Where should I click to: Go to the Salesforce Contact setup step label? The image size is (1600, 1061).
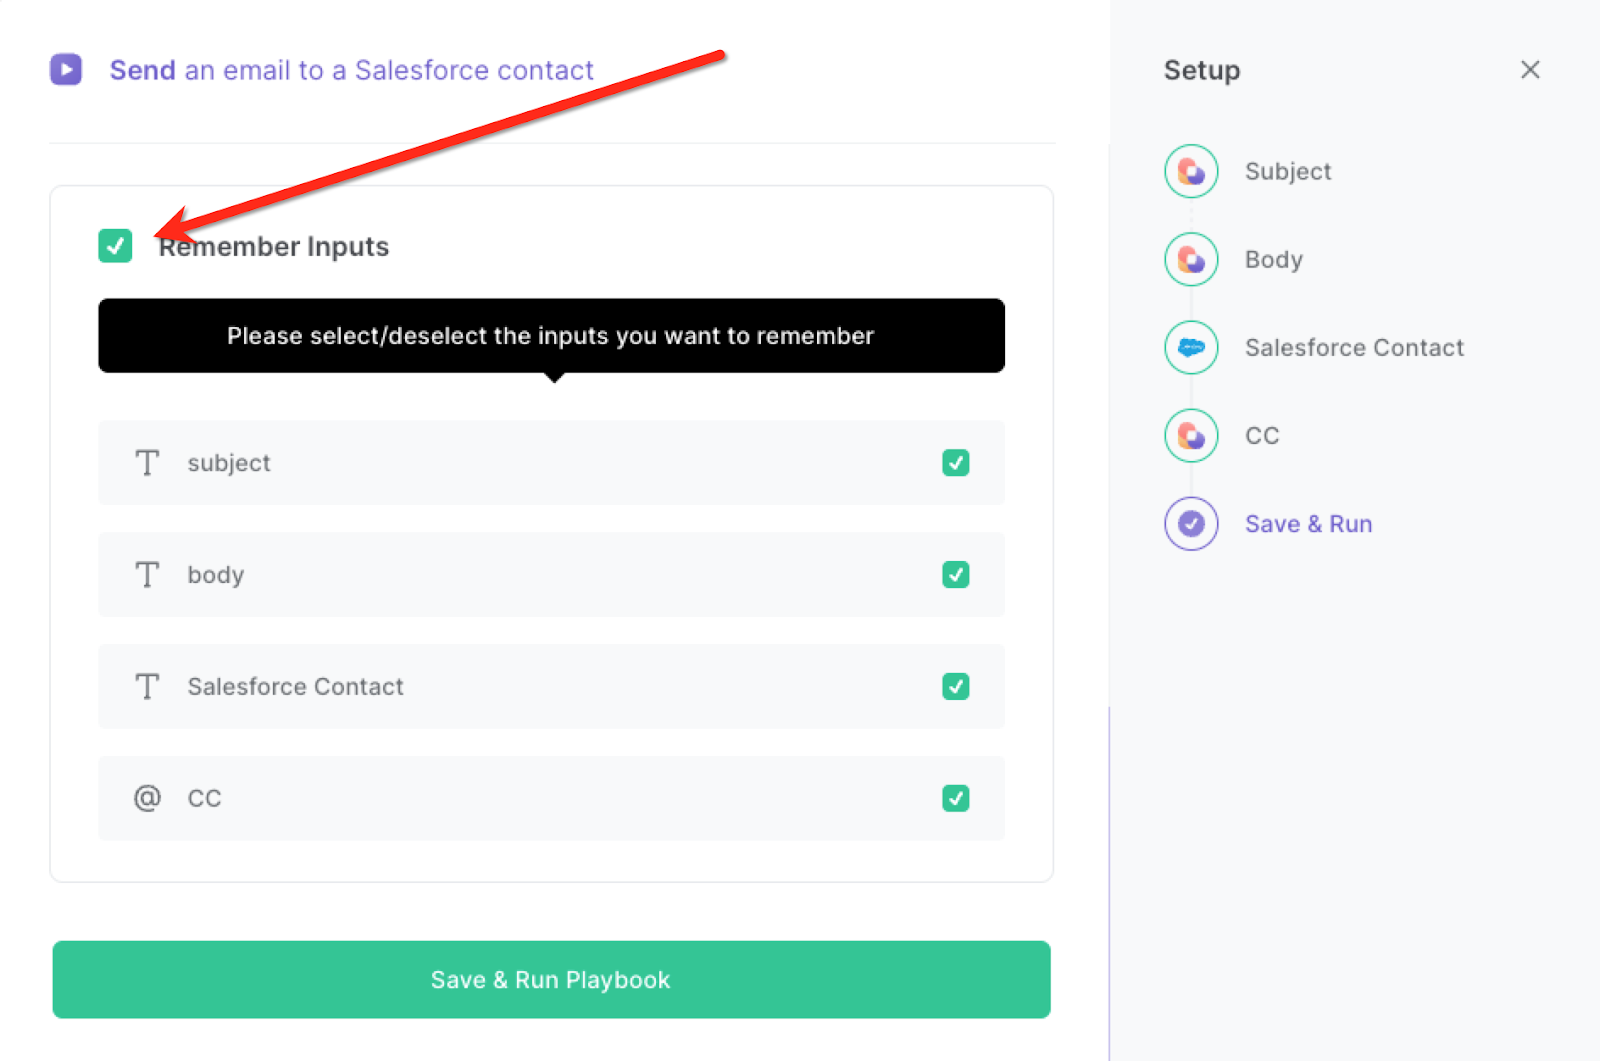(1354, 348)
